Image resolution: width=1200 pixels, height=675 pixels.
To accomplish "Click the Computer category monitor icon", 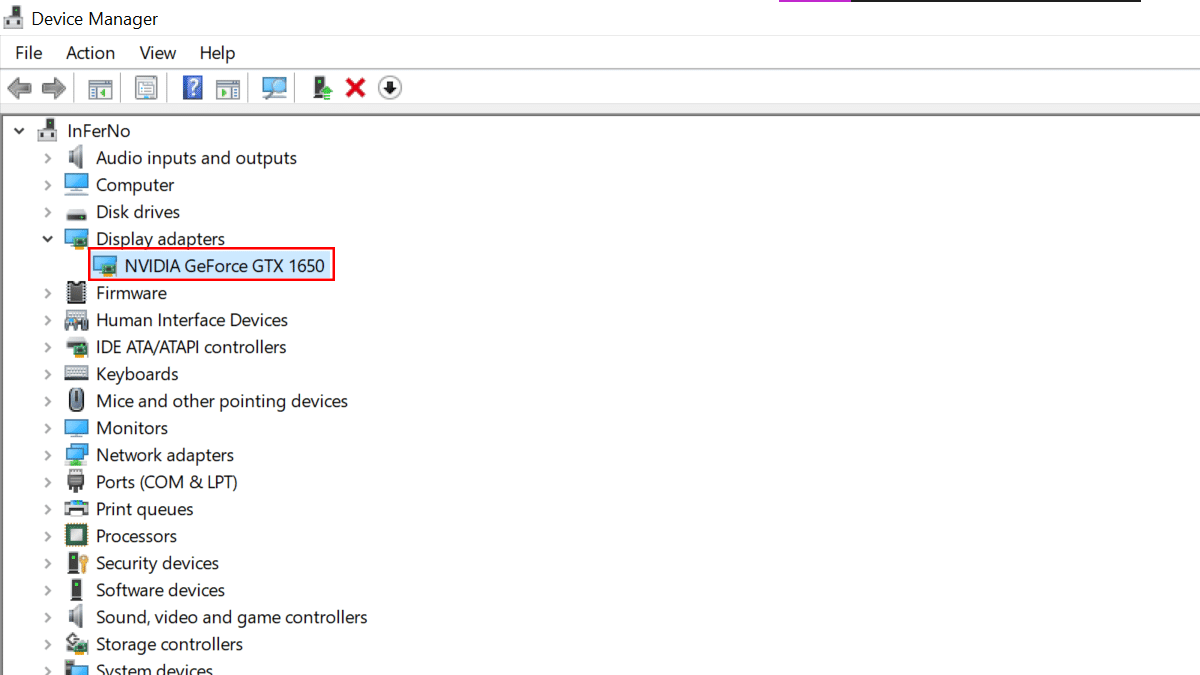I will 76,185.
